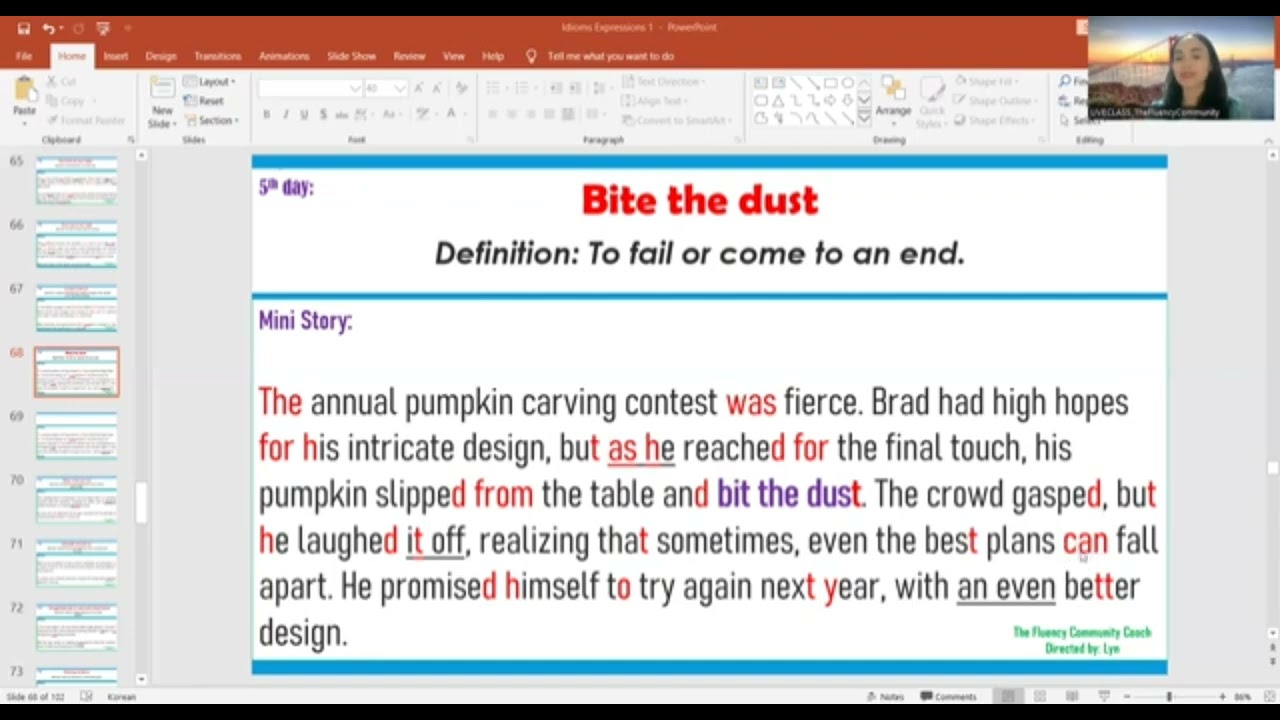Click the Cut button

tap(60, 82)
